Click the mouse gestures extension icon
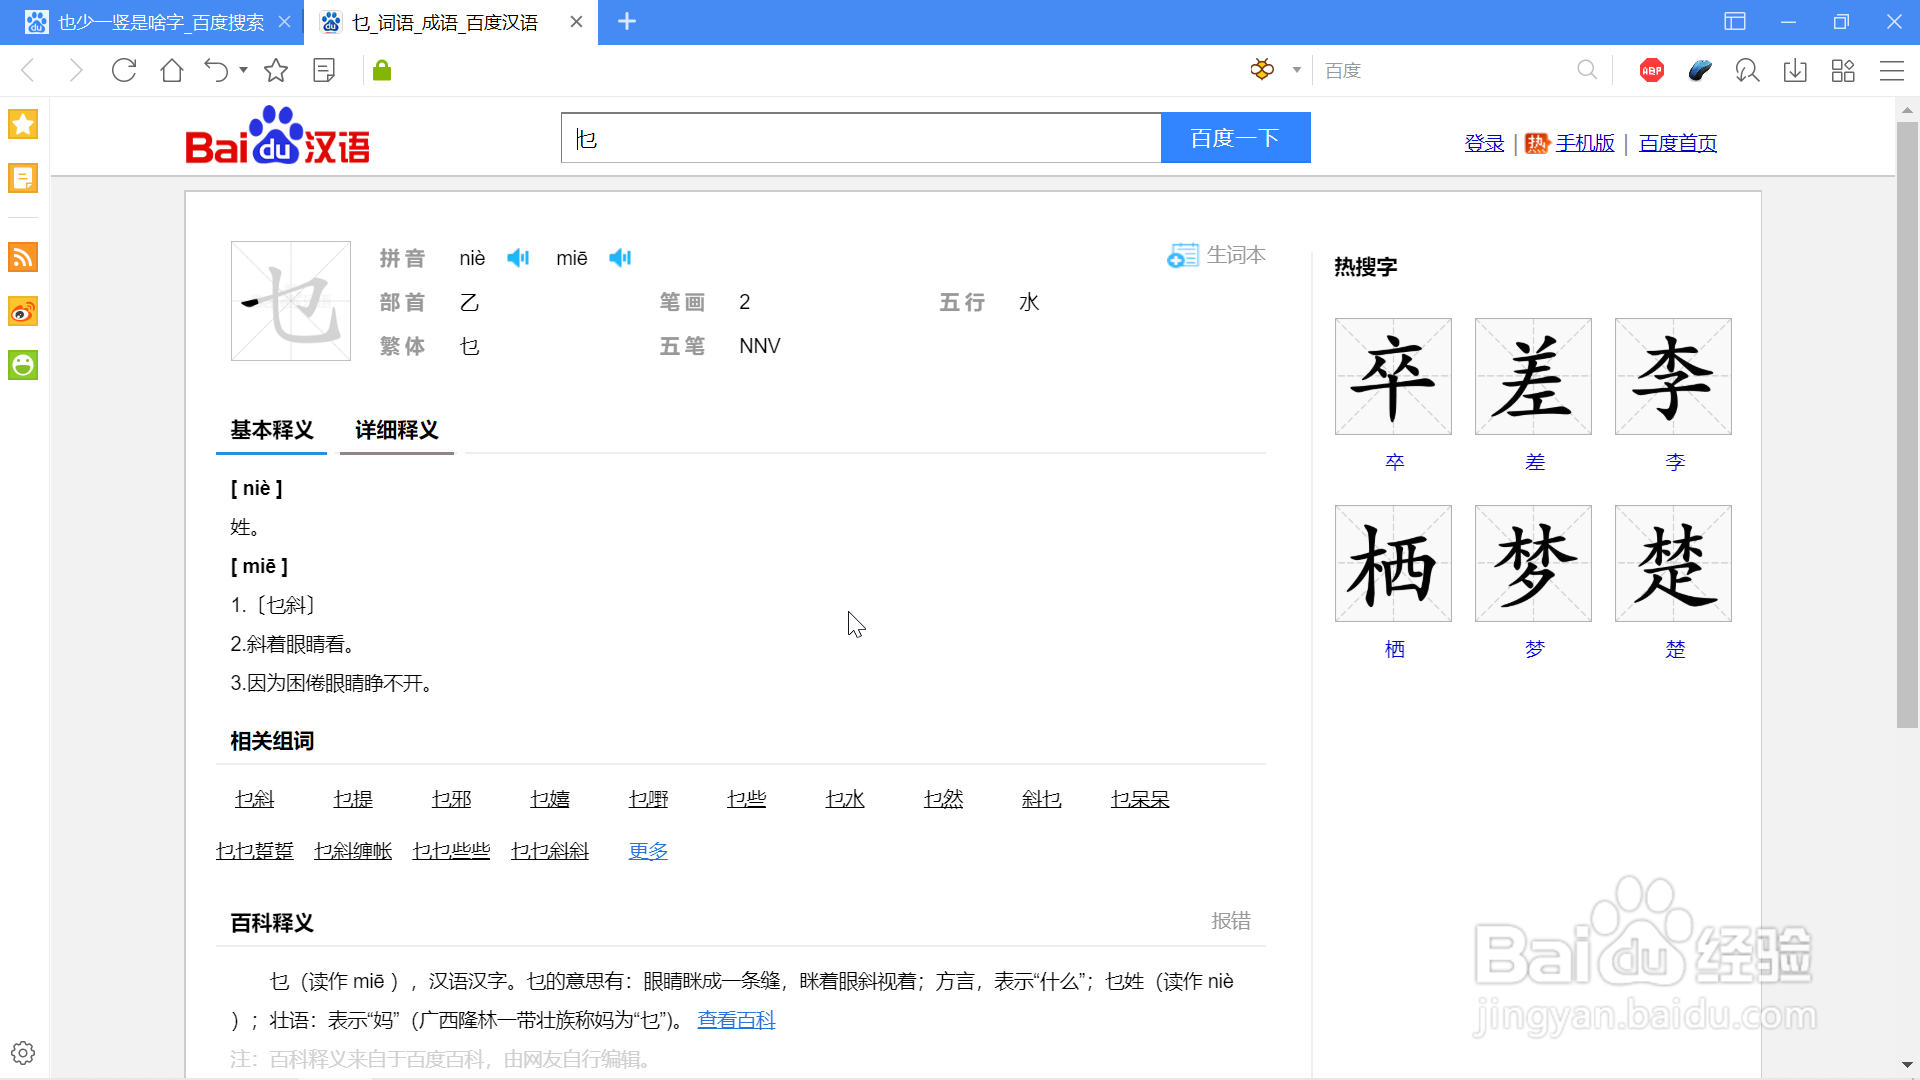 (1700, 70)
